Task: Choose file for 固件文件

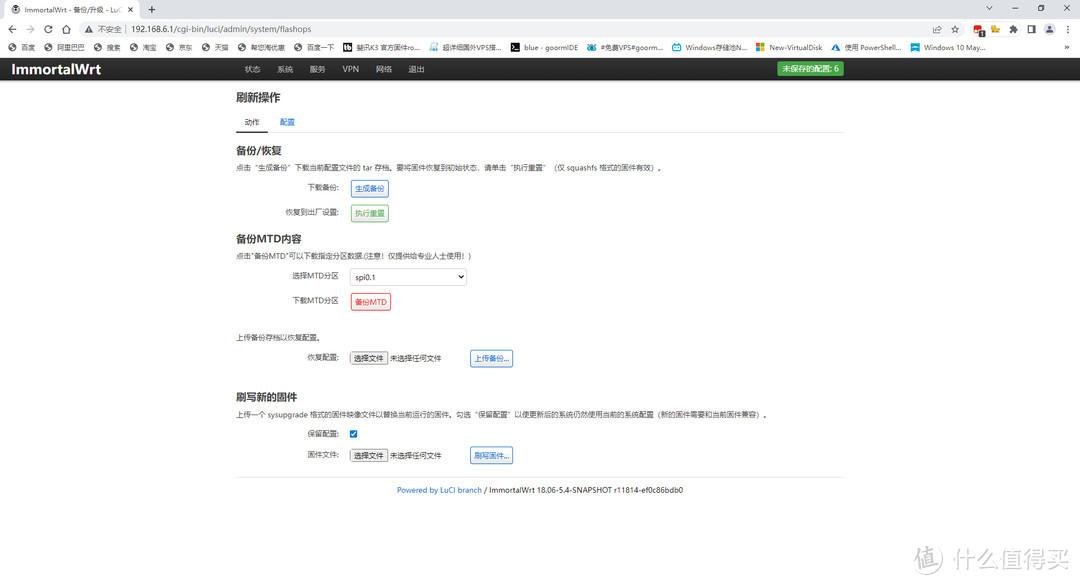Action: [368, 455]
